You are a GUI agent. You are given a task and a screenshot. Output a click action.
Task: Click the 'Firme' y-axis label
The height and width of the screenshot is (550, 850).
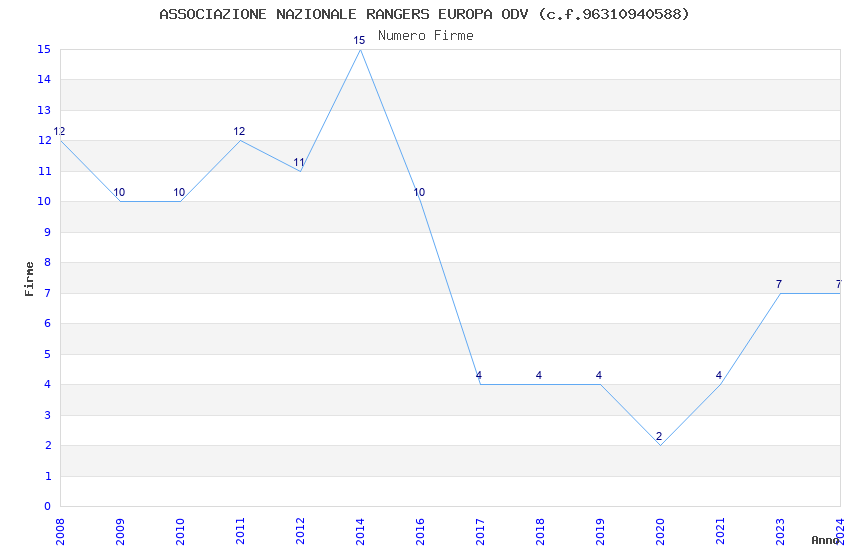tap(29, 279)
